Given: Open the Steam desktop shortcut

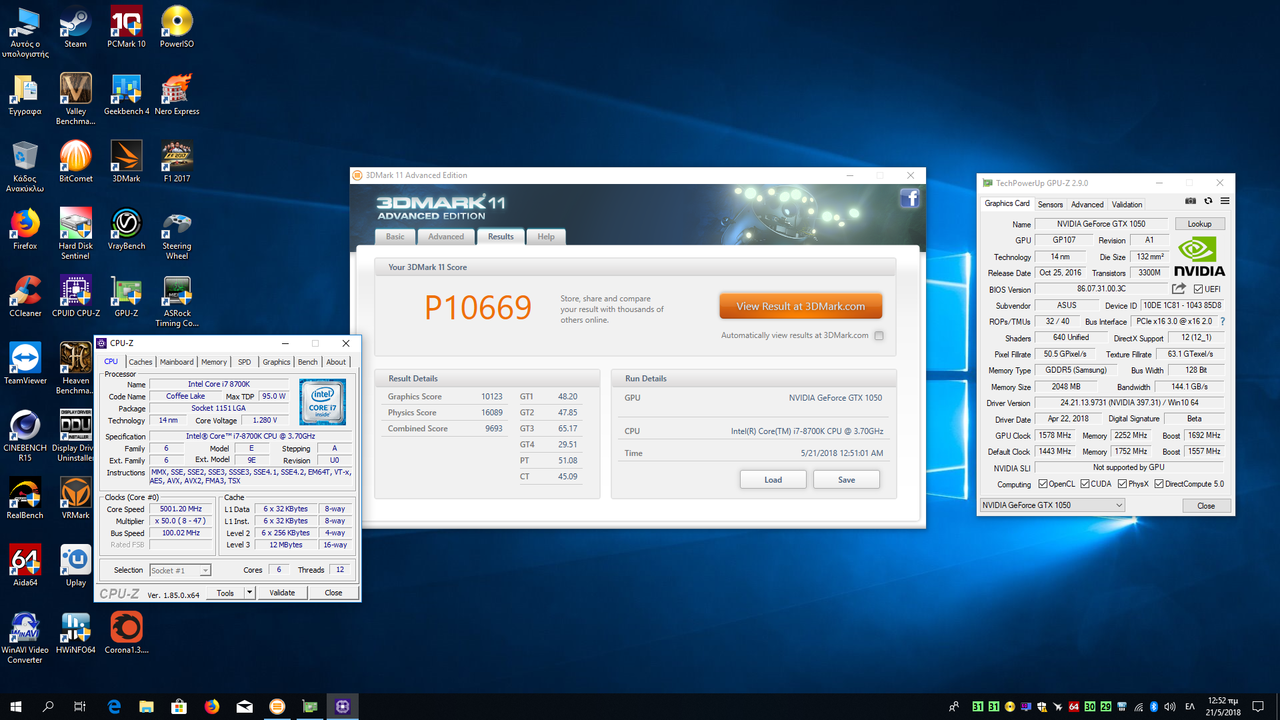Looking at the screenshot, I should (75, 27).
